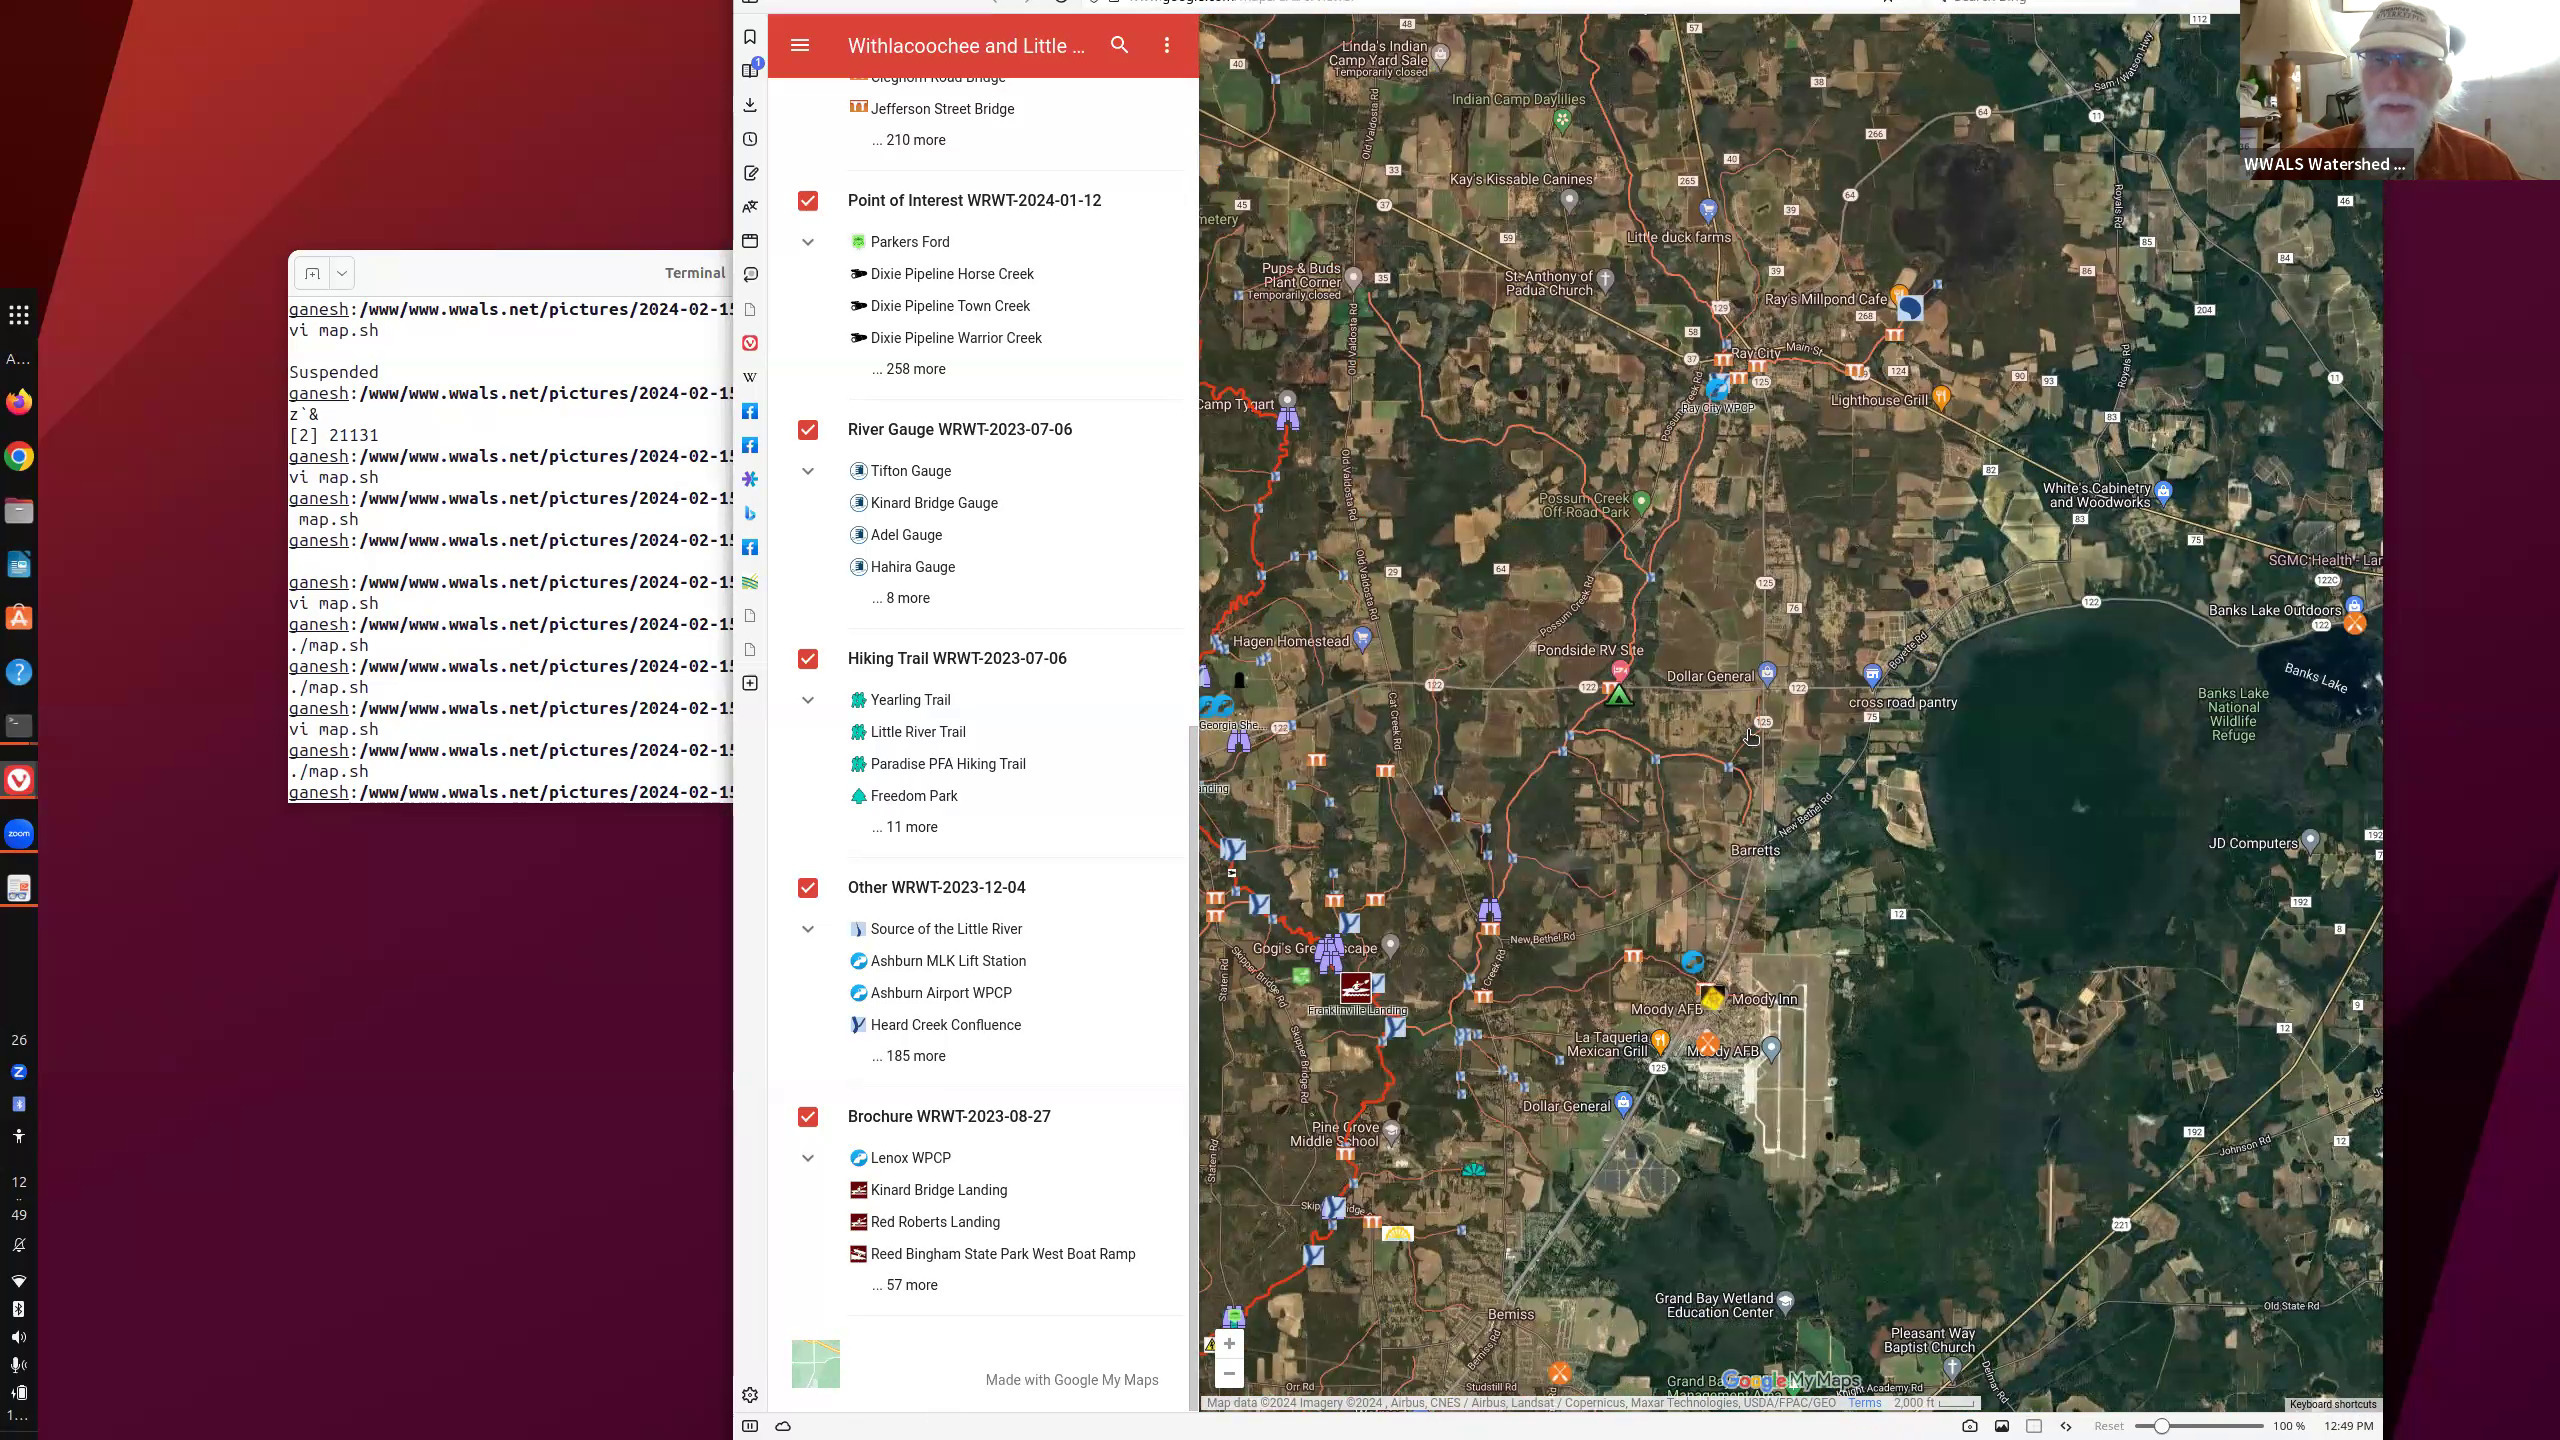Viewport: 2560px width, 1440px height.
Task: Select Parkers Ford in the layer list
Action: (910, 242)
